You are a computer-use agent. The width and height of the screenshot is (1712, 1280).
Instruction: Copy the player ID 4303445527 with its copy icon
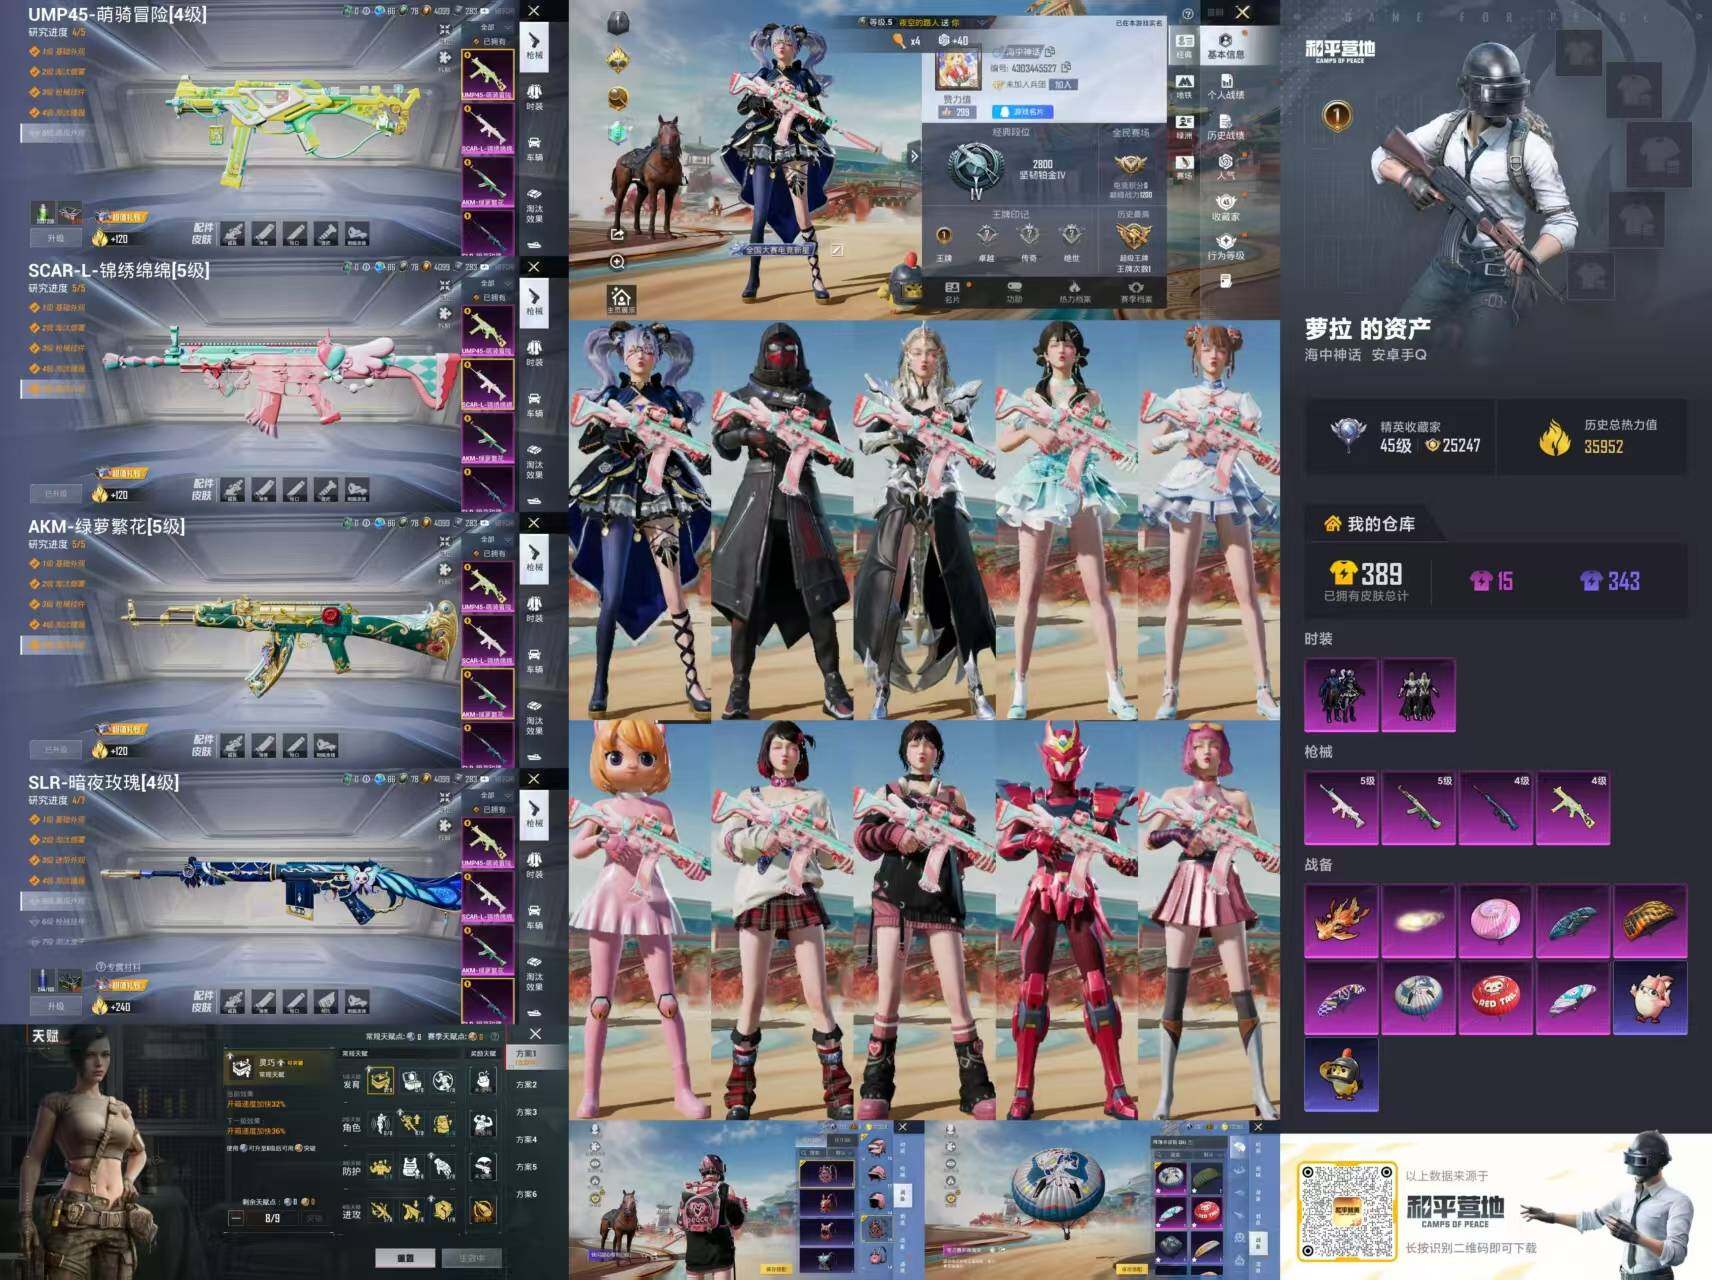click(x=1066, y=67)
